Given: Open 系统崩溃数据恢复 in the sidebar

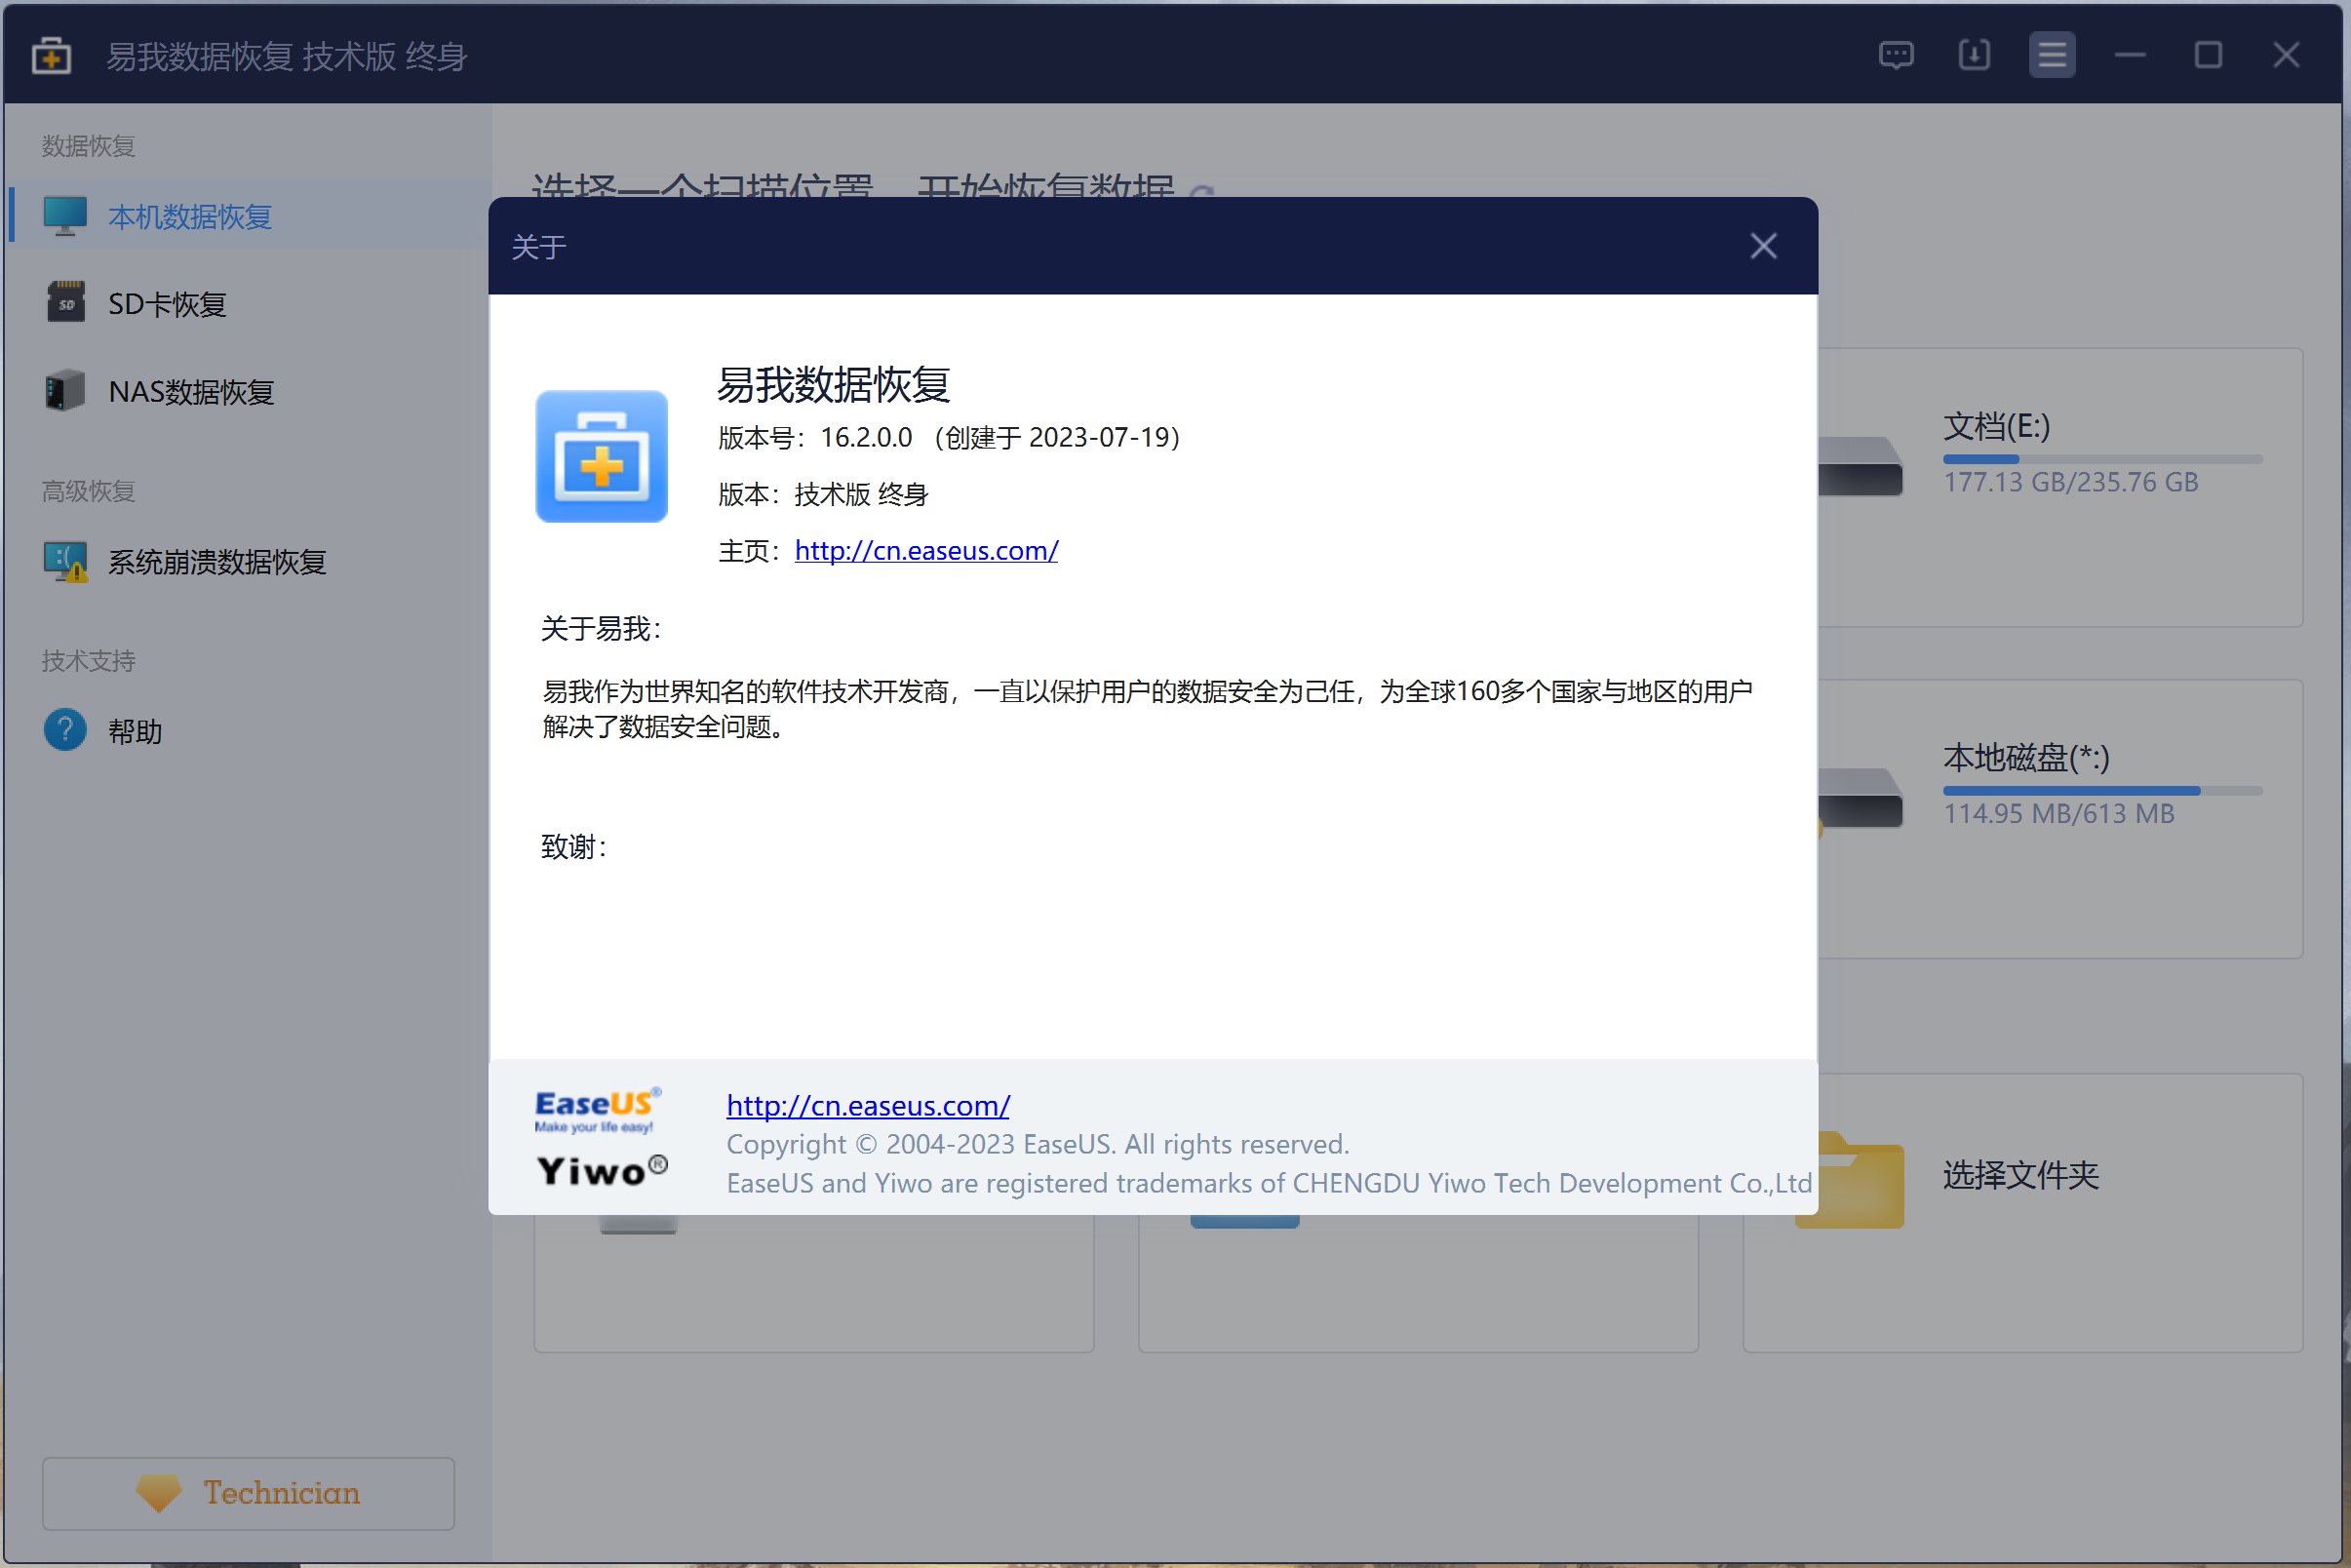Looking at the screenshot, I should point(250,561).
